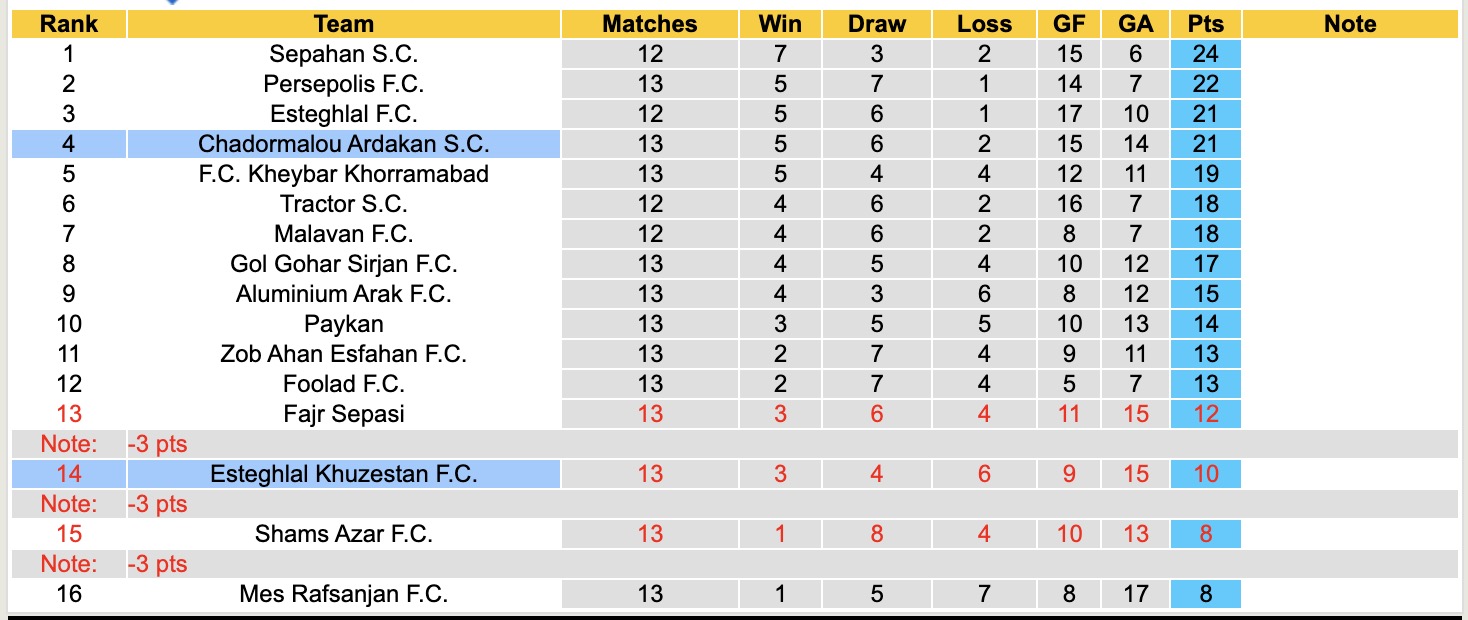
Task: Select the Note column header
Action: click(1350, 24)
